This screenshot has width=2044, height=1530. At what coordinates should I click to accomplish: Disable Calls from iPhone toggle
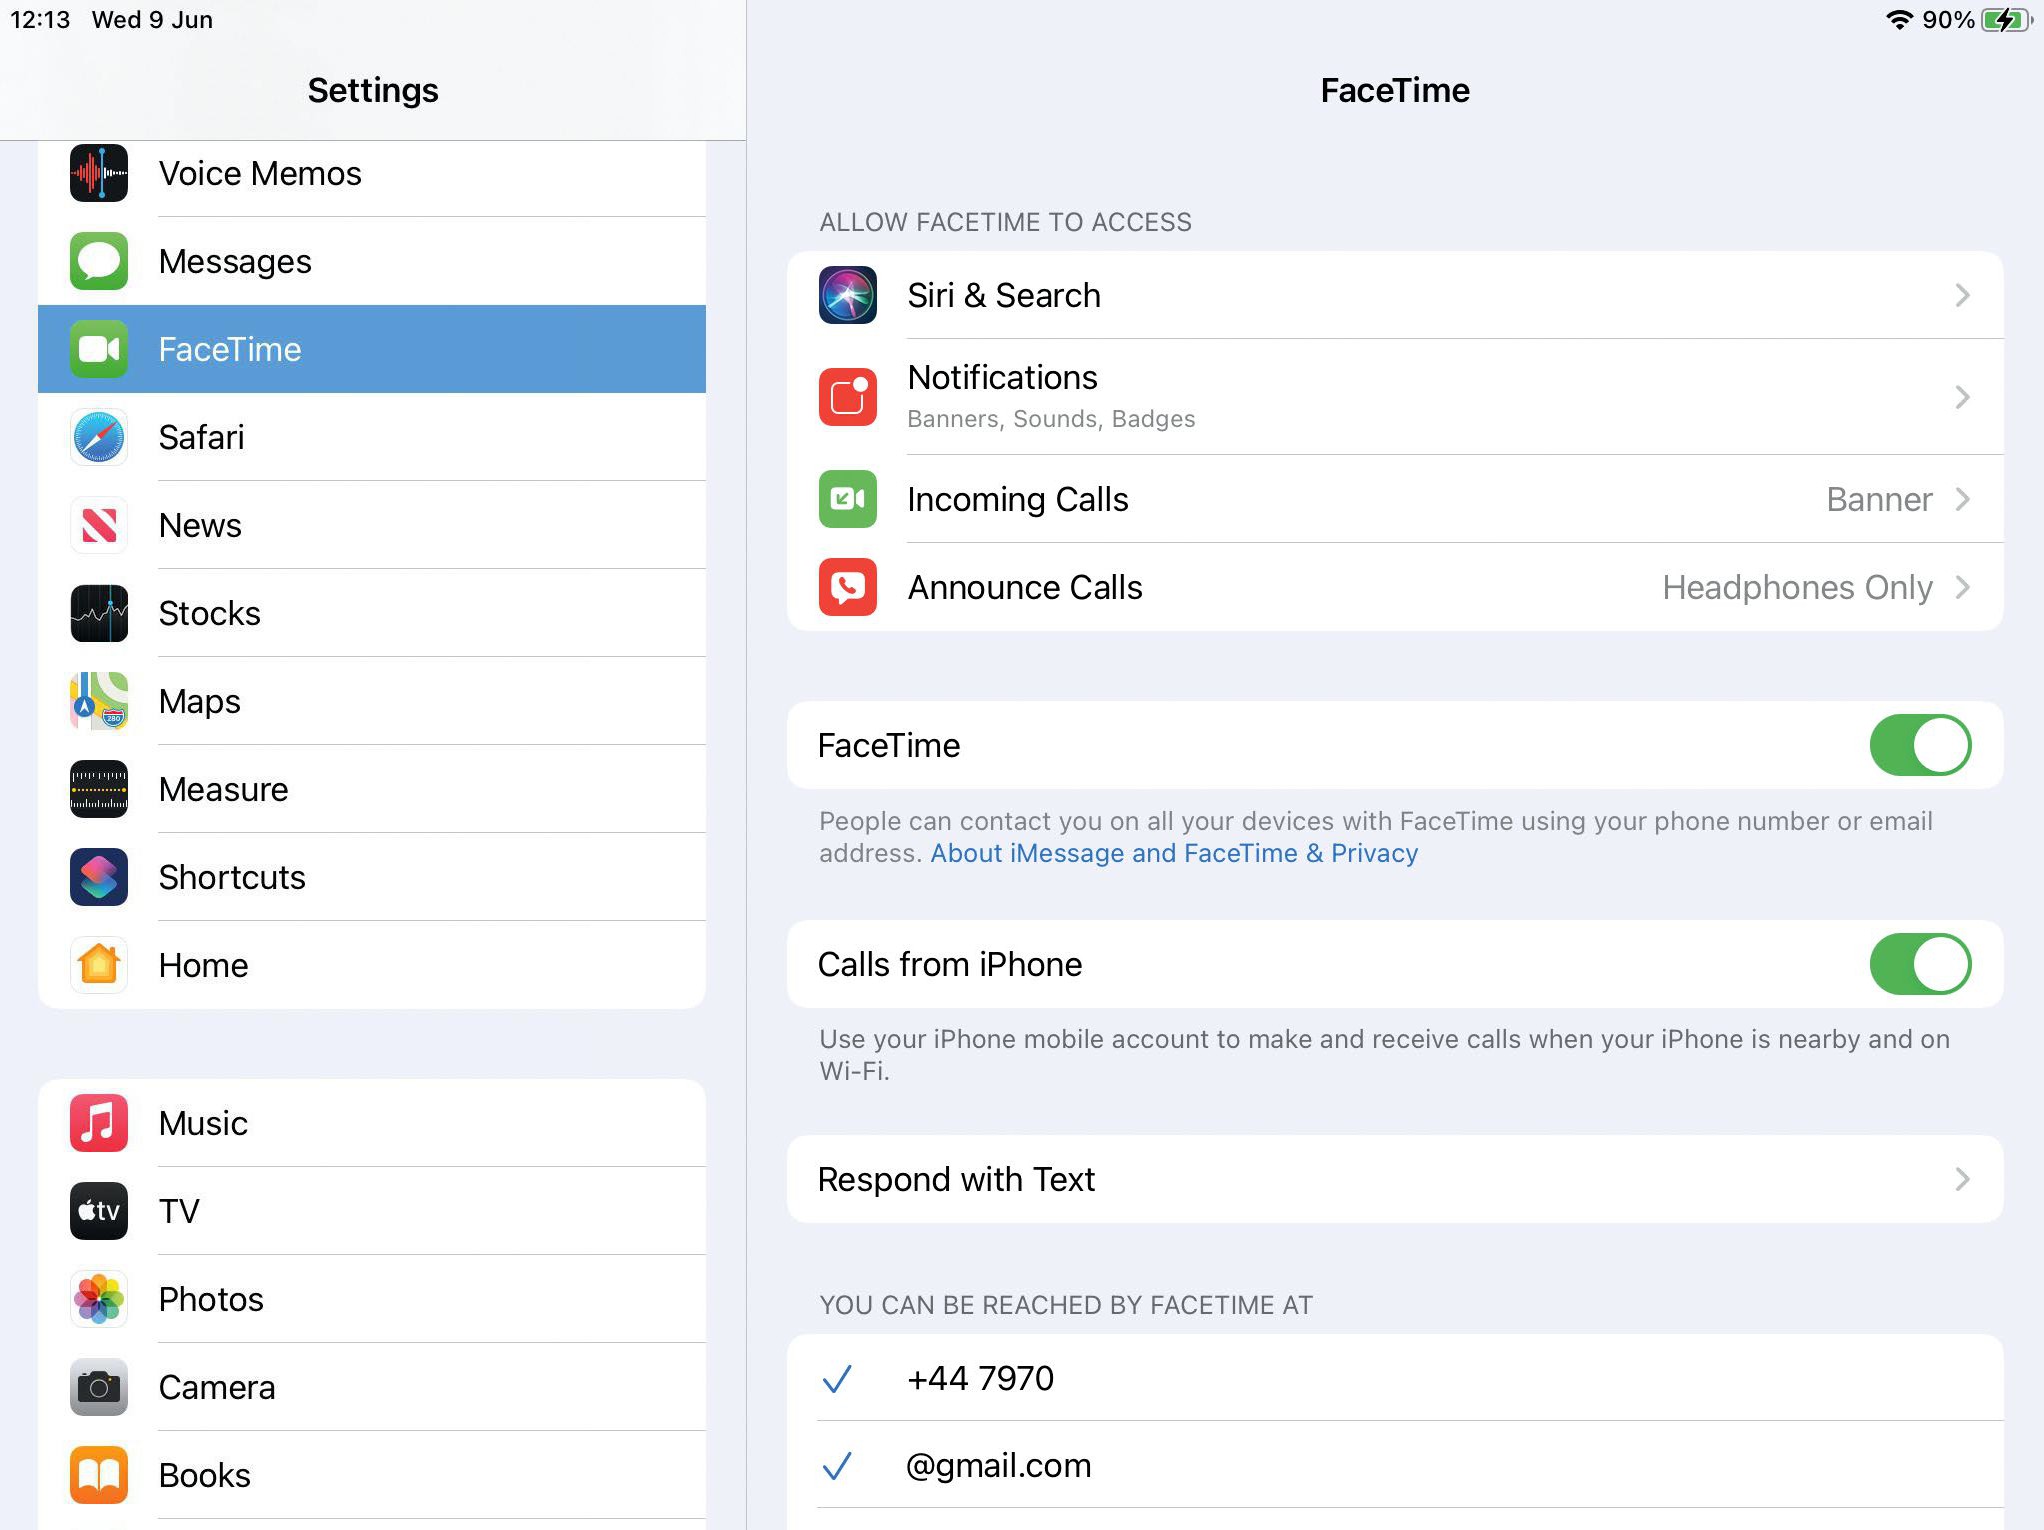[x=1919, y=964]
